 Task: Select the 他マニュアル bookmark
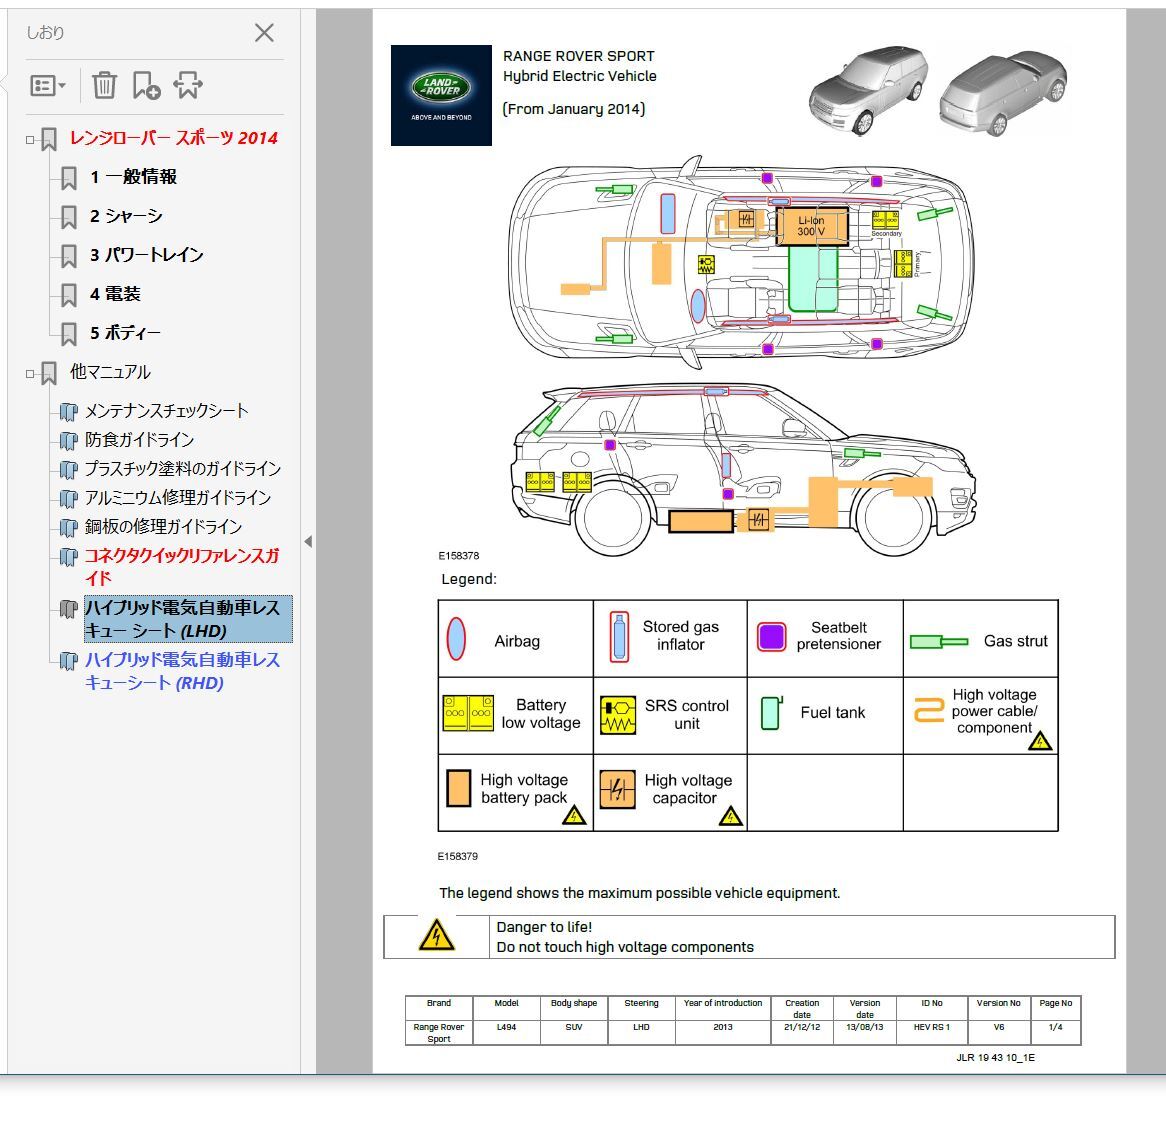(110, 372)
